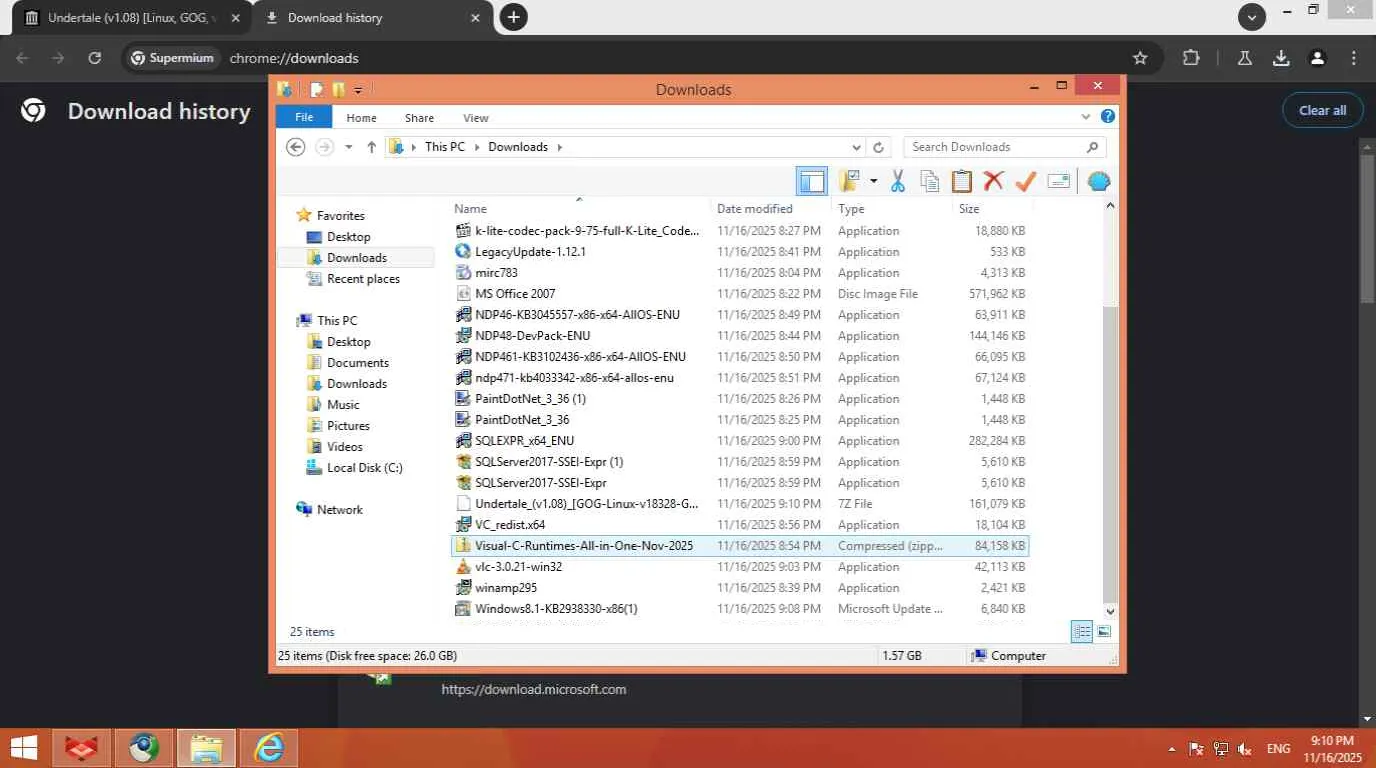Switch to Details view using status bar icon
Viewport: 1376px width, 768px height.
(x=1082, y=631)
